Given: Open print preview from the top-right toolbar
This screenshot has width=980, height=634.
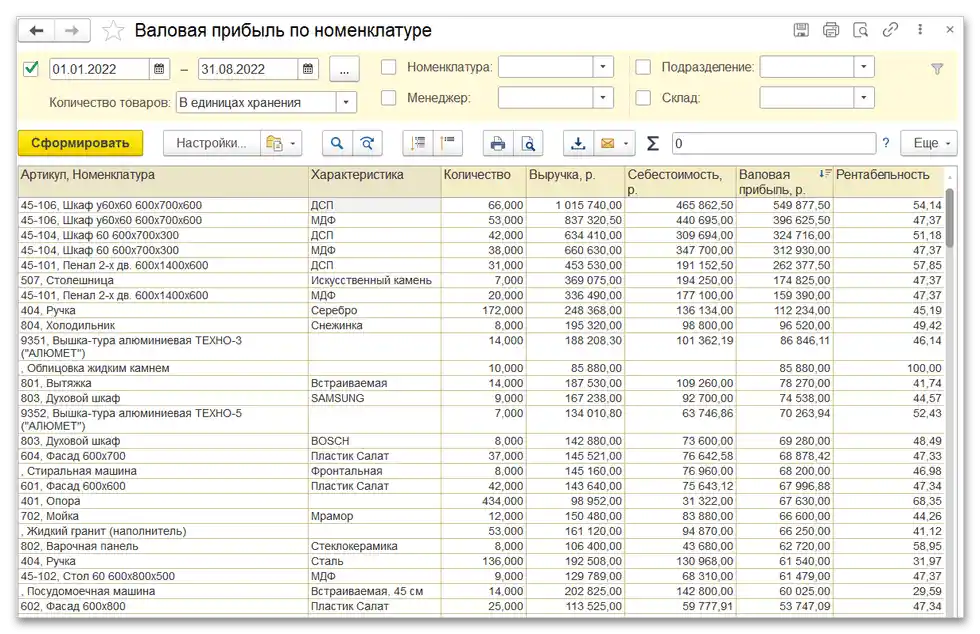Looking at the screenshot, I should (859, 29).
